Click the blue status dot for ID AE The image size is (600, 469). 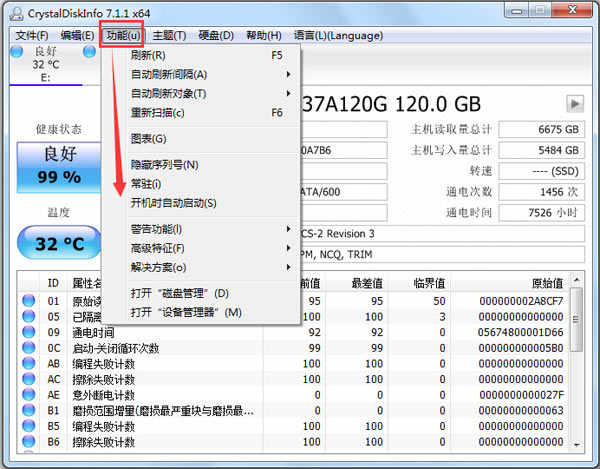click(x=29, y=394)
